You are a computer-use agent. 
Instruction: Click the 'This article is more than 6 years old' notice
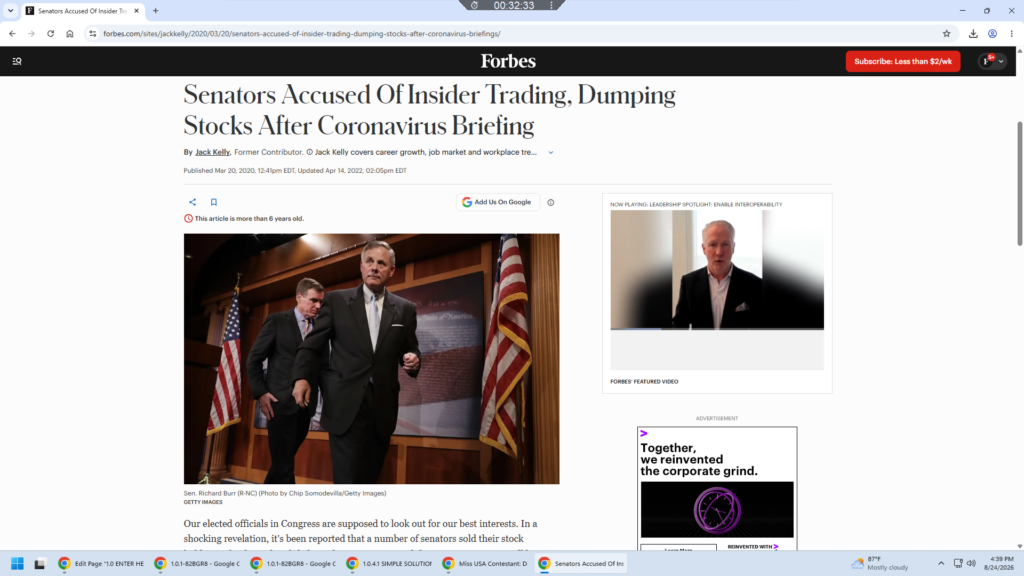click(x=244, y=219)
